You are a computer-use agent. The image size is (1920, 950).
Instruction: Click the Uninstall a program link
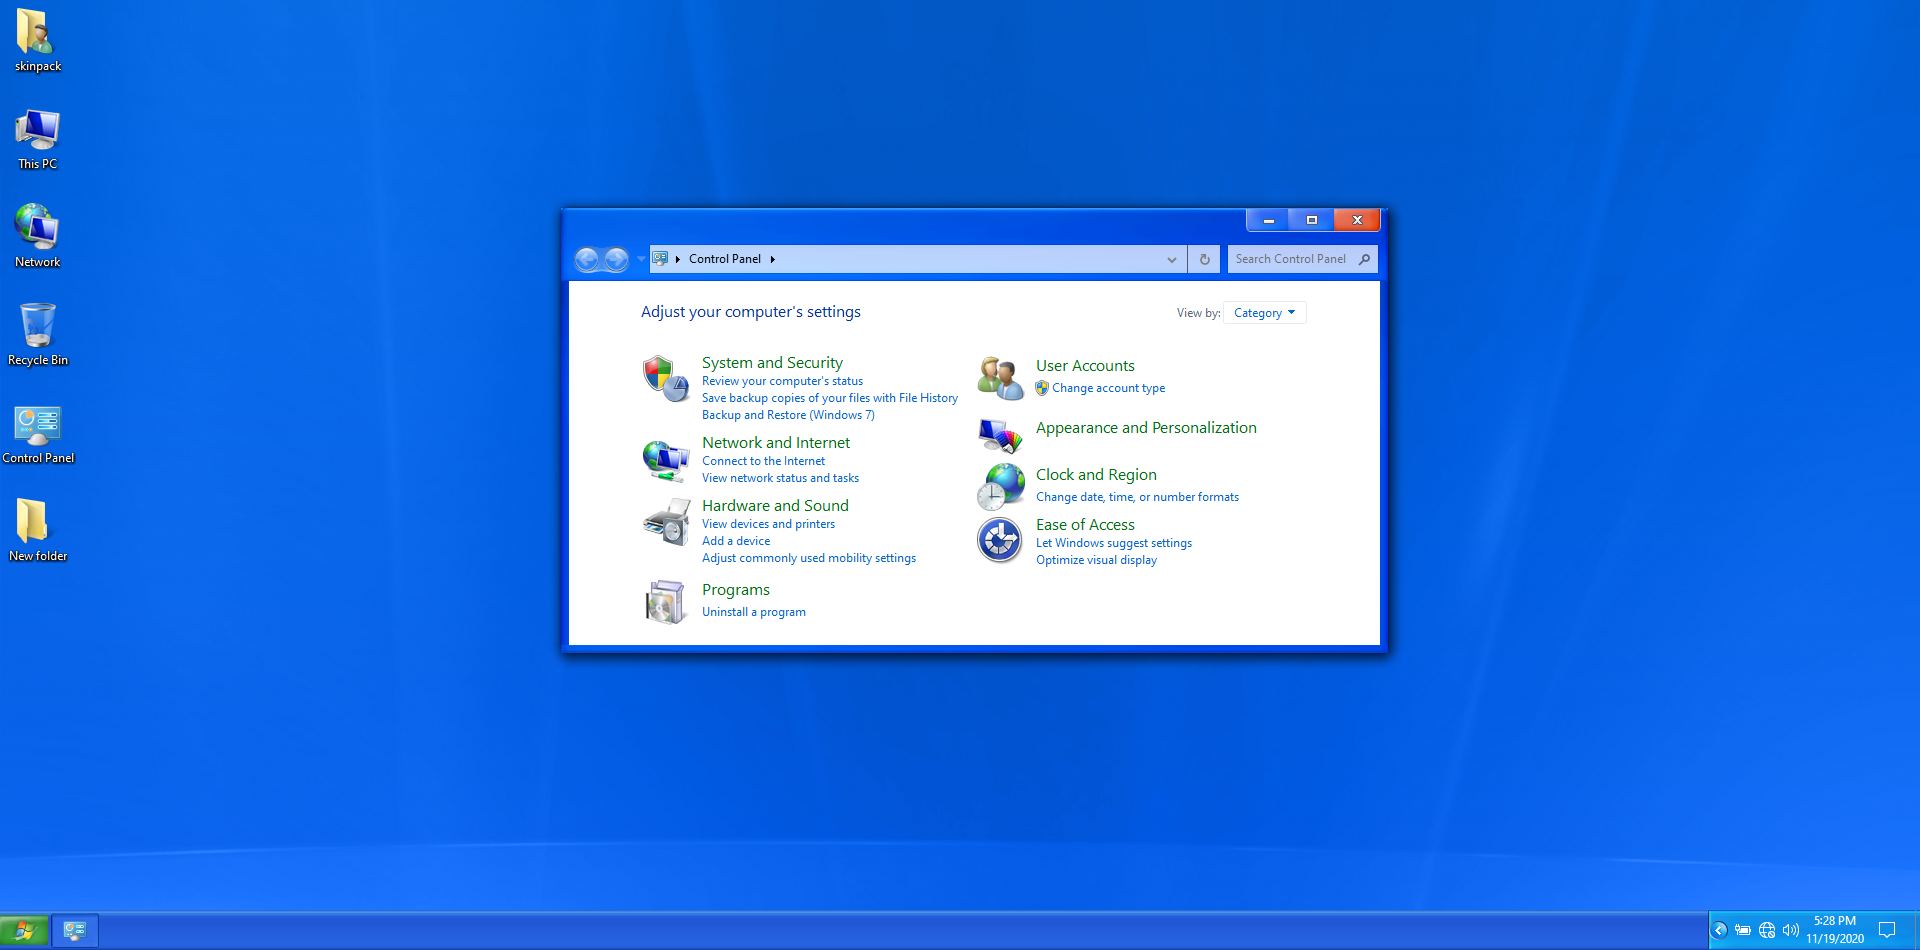point(753,612)
